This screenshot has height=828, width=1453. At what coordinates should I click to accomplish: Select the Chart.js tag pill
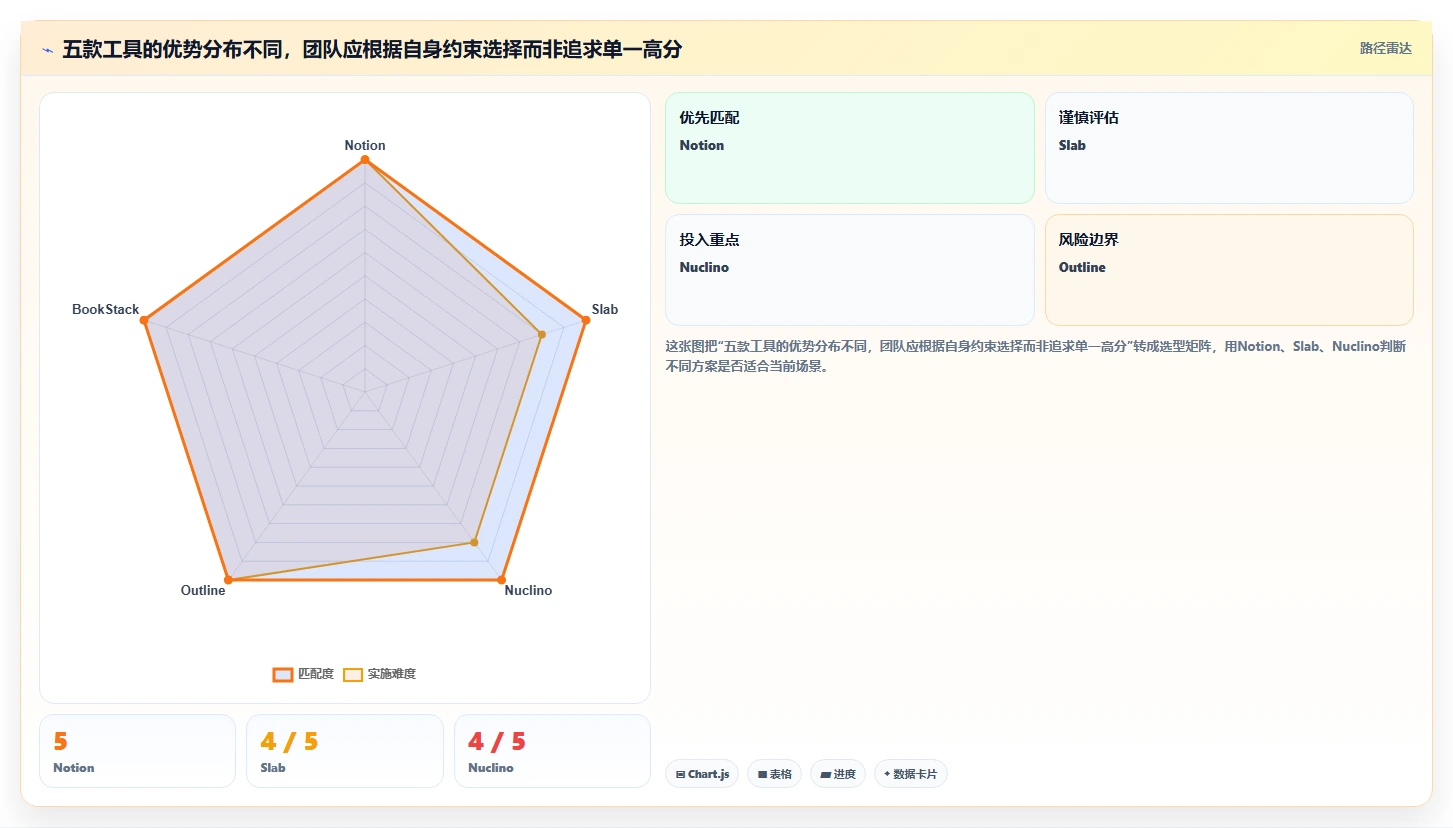click(x=702, y=774)
